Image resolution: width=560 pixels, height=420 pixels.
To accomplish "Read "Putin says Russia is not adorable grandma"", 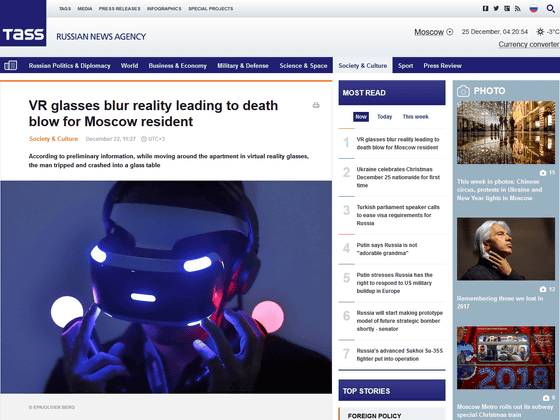I will (x=387, y=249).
